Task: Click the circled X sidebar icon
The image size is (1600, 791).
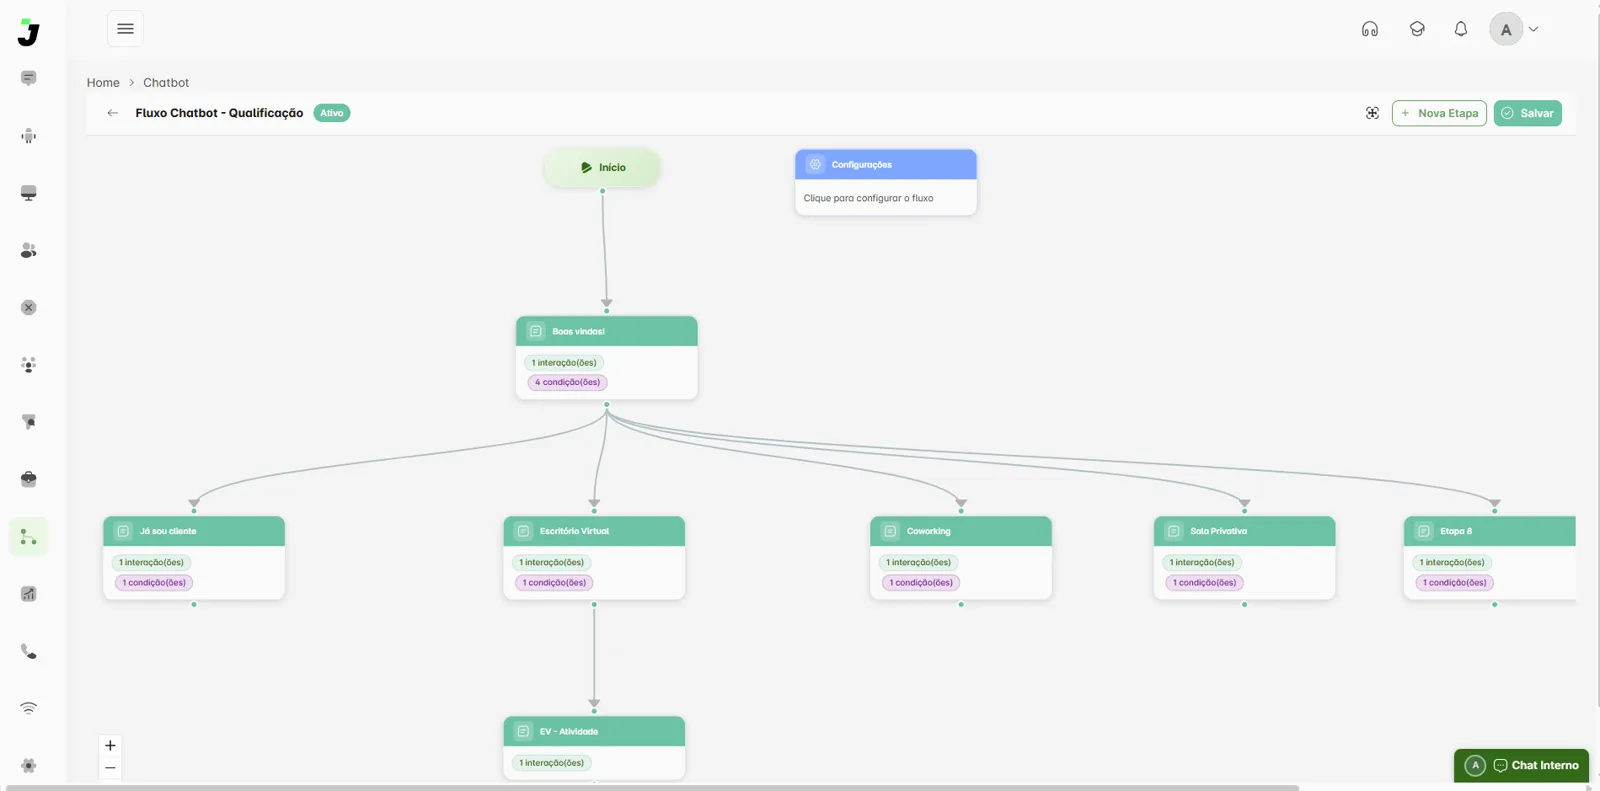Action: (29, 308)
